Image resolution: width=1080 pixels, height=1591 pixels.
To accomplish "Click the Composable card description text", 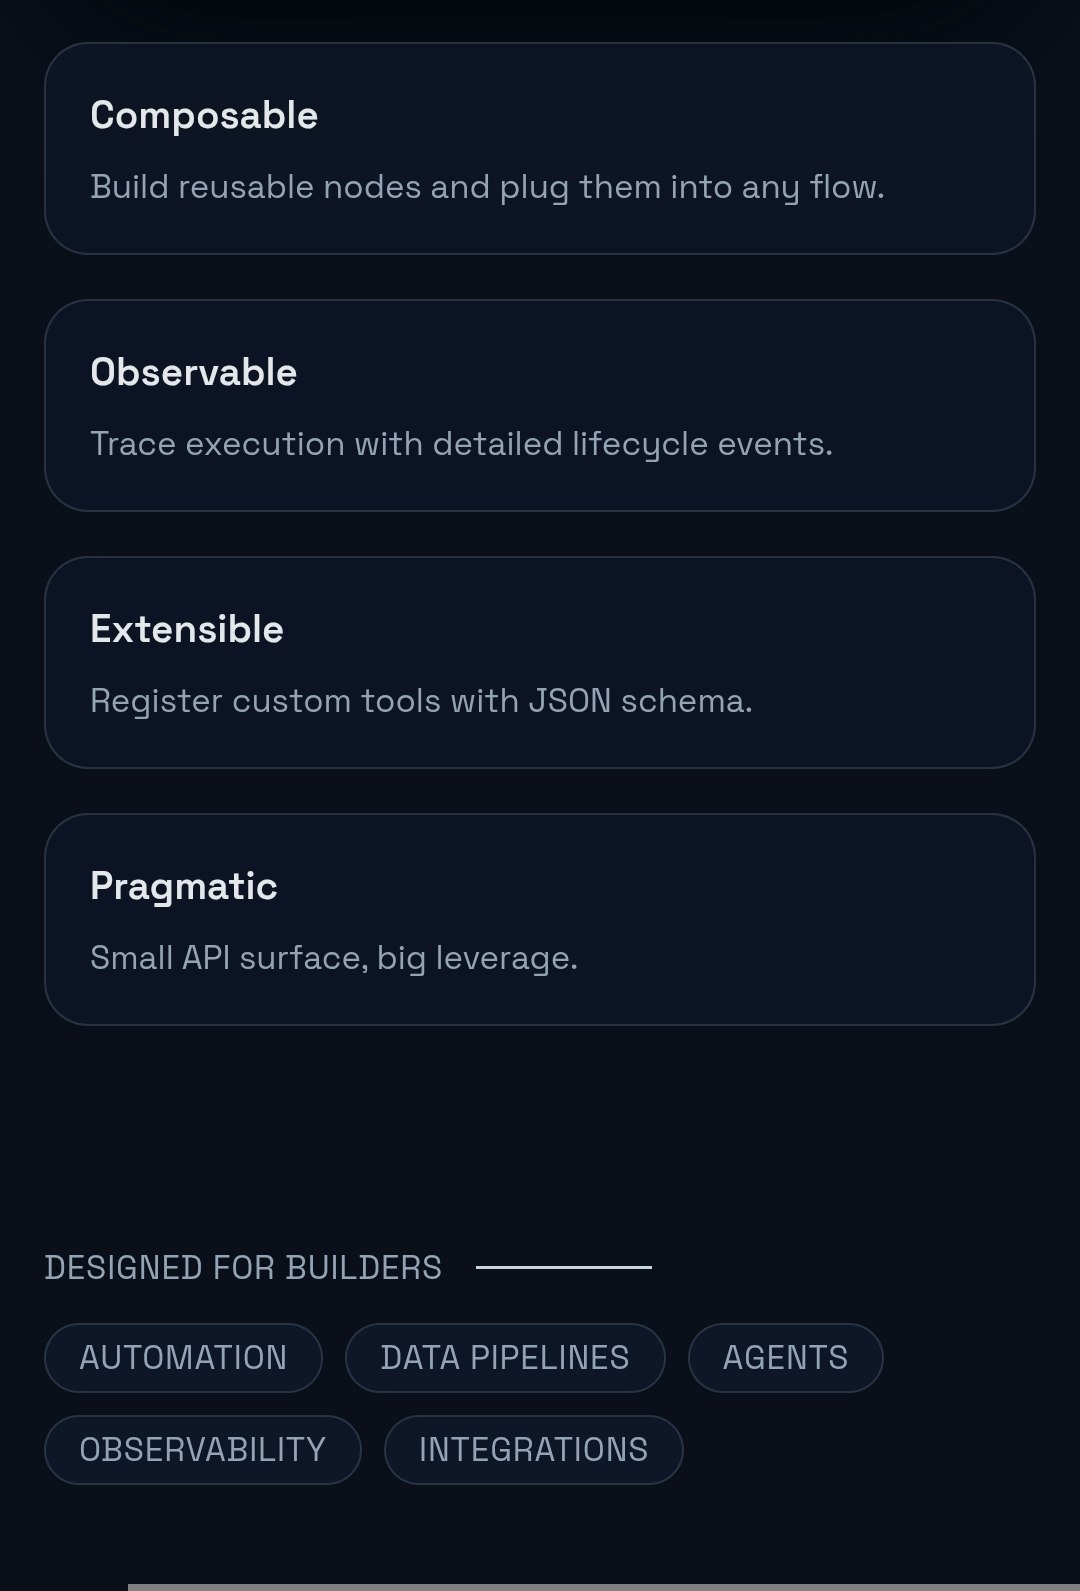I will tap(488, 186).
